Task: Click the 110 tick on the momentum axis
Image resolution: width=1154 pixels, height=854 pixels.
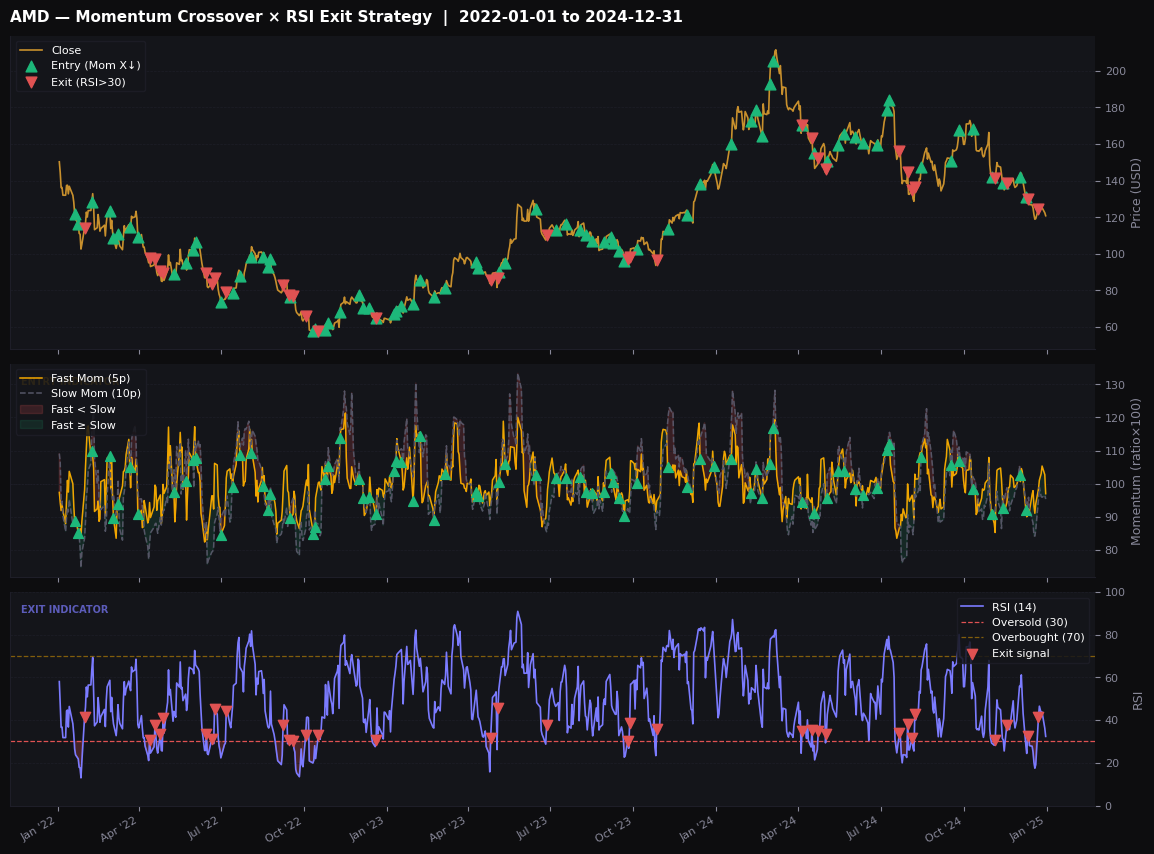Action: point(1115,451)
